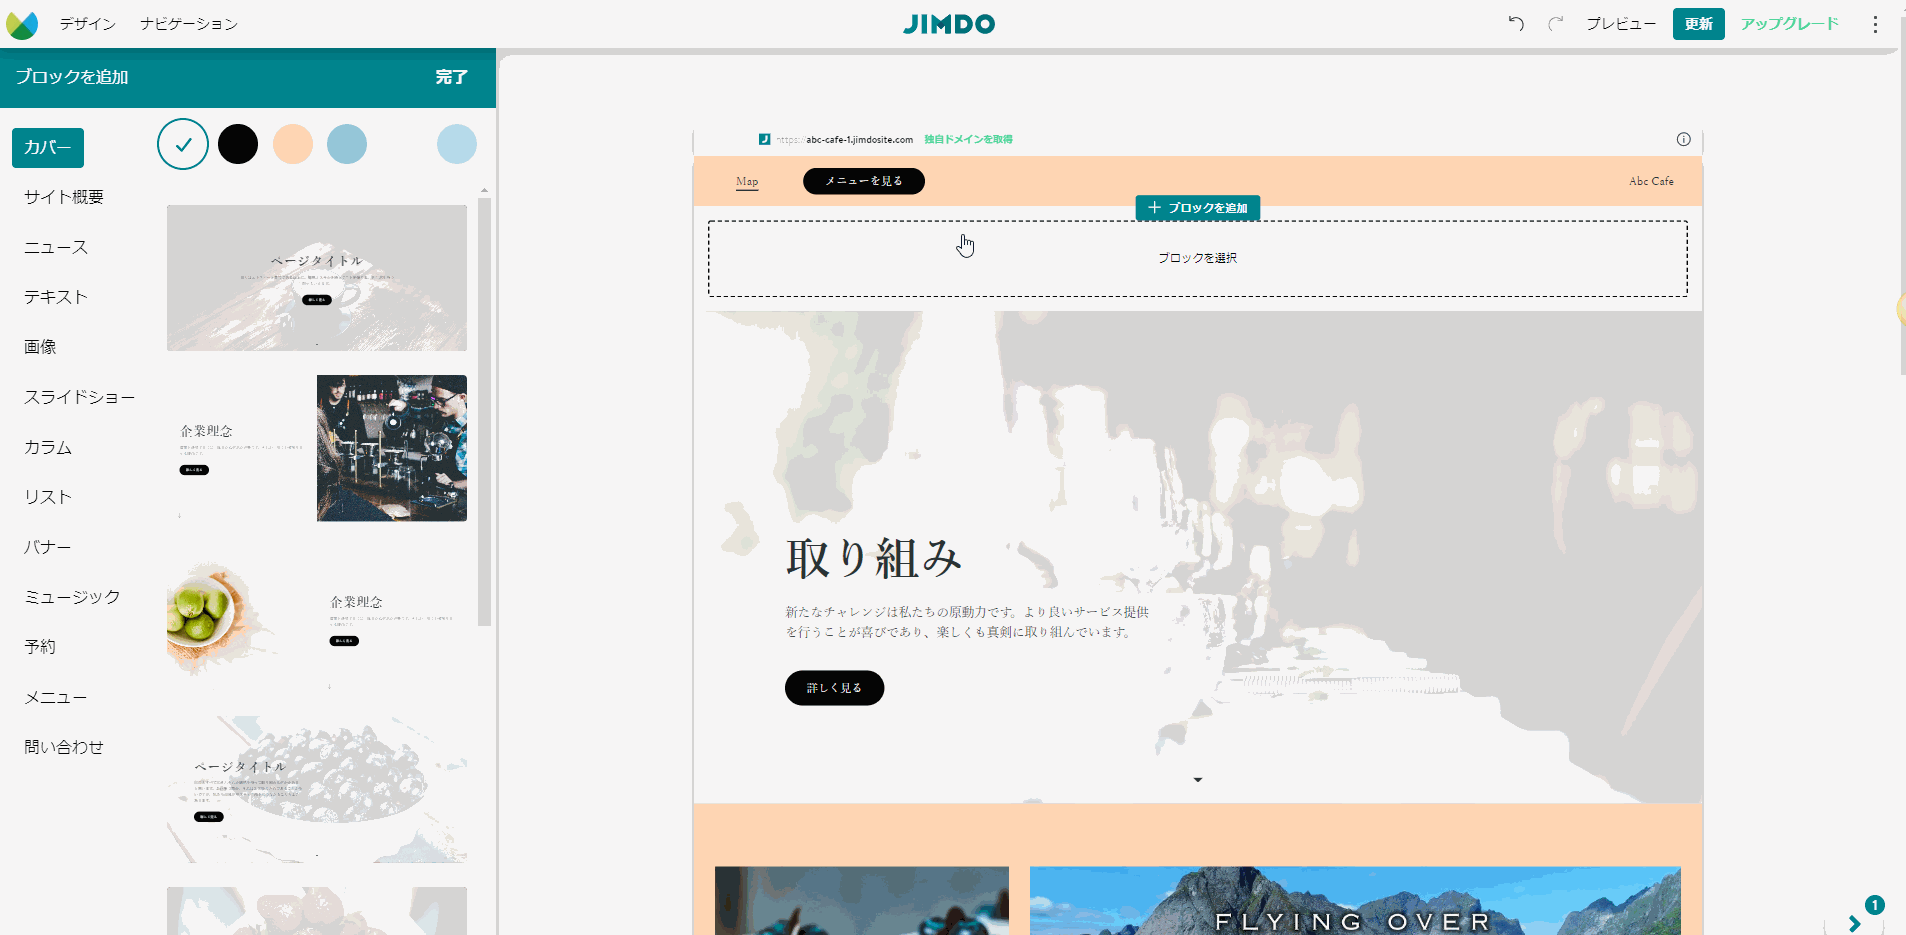Click the Jimdo favicon next to the site URL

point(764,139)
